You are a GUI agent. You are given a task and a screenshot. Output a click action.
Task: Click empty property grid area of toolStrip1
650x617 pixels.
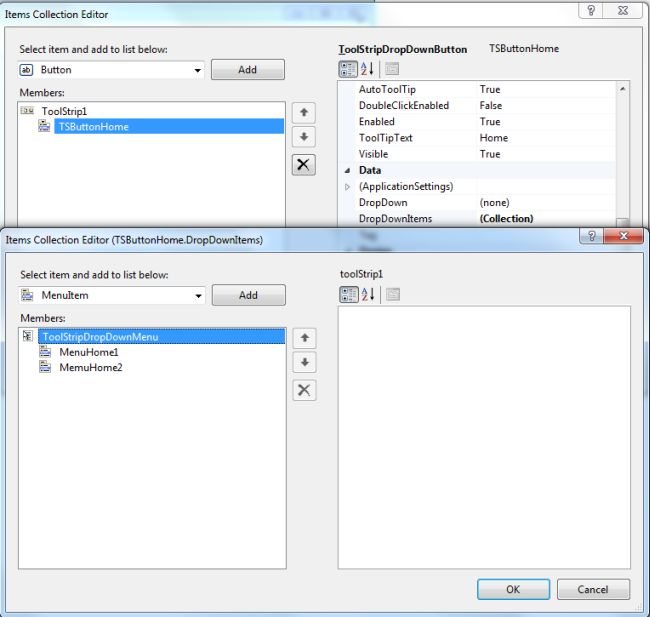click(x=484, y=437)
